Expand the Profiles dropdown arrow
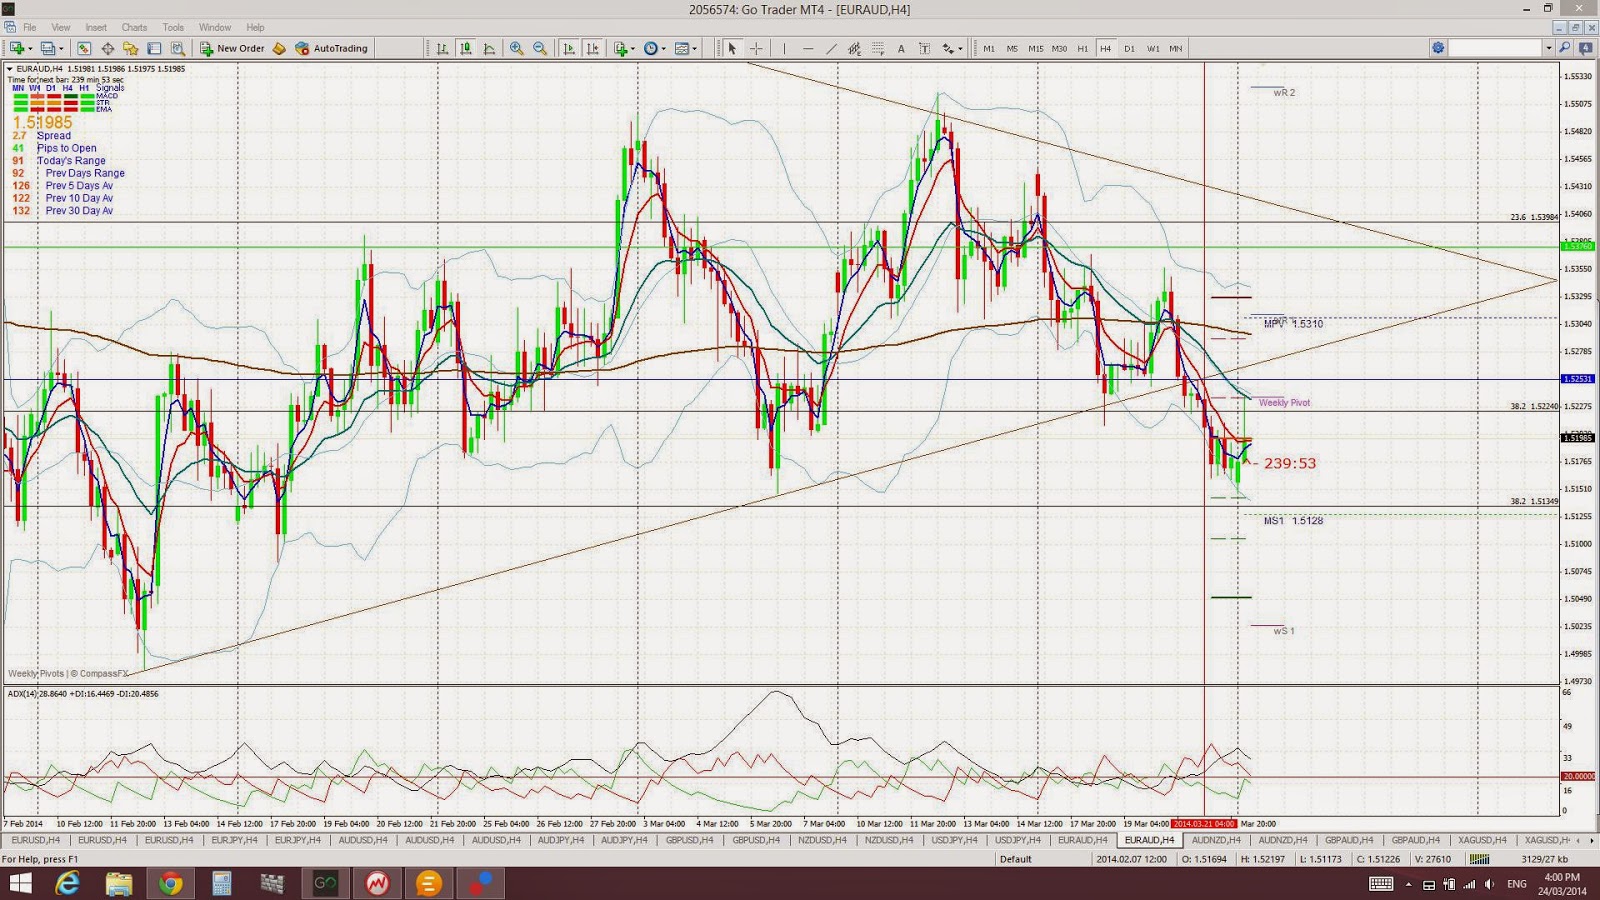This screenshot has height=900, width=1600. point(61,48)
